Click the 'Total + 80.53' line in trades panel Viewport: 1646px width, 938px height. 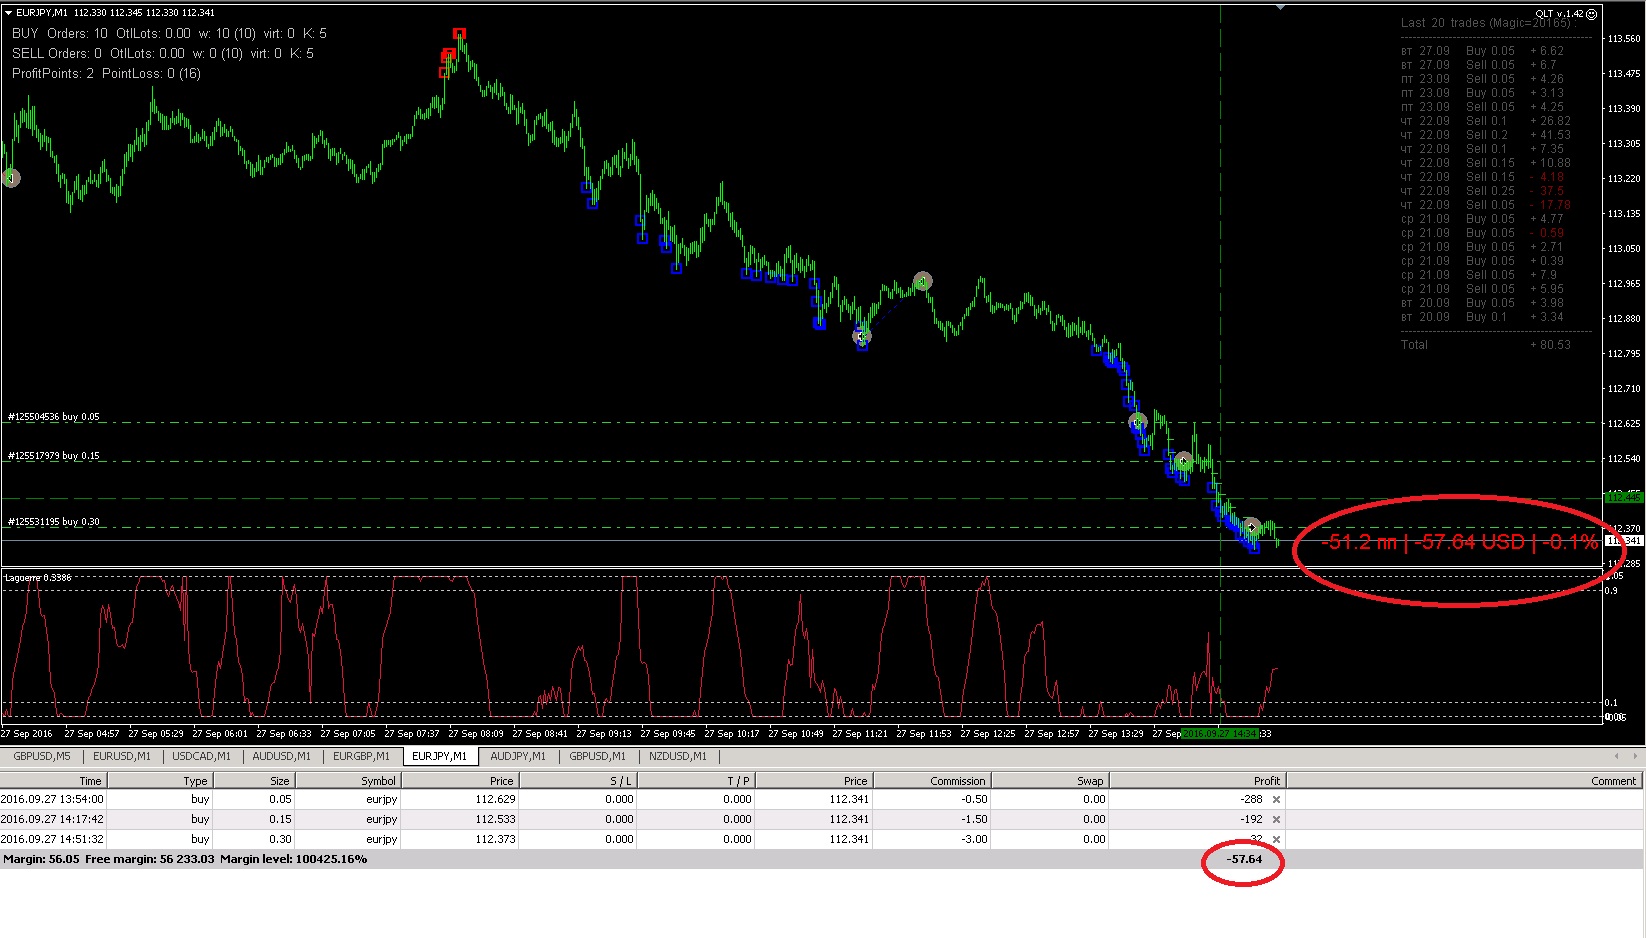[1486, 345]
